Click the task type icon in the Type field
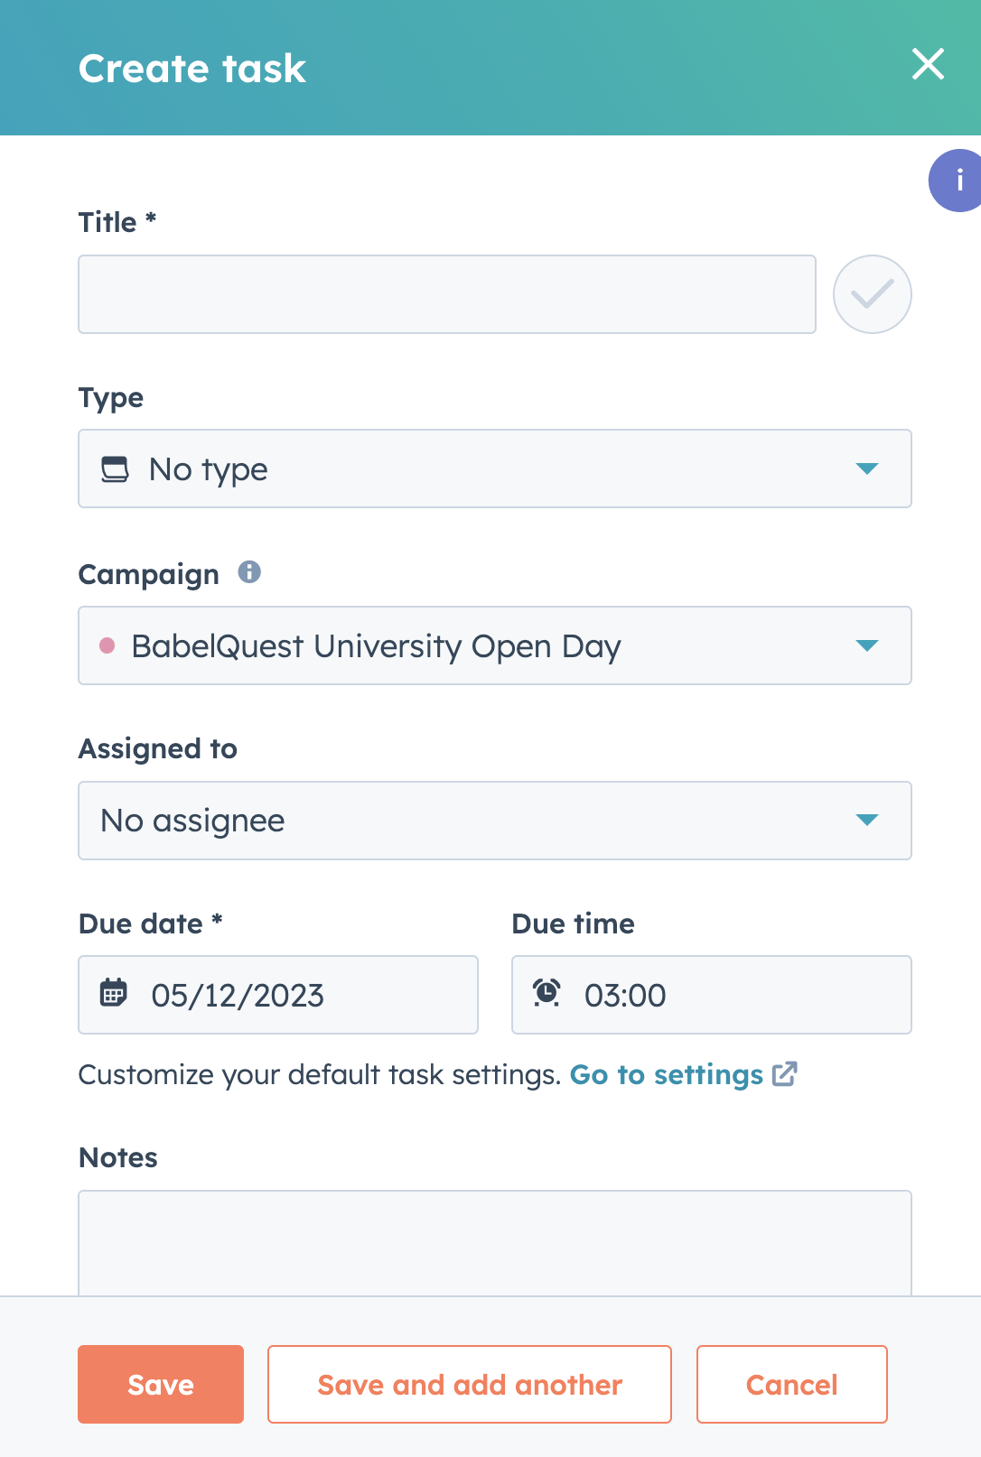This screenshot has width=981, height=1457. click(x=115, y=468)
